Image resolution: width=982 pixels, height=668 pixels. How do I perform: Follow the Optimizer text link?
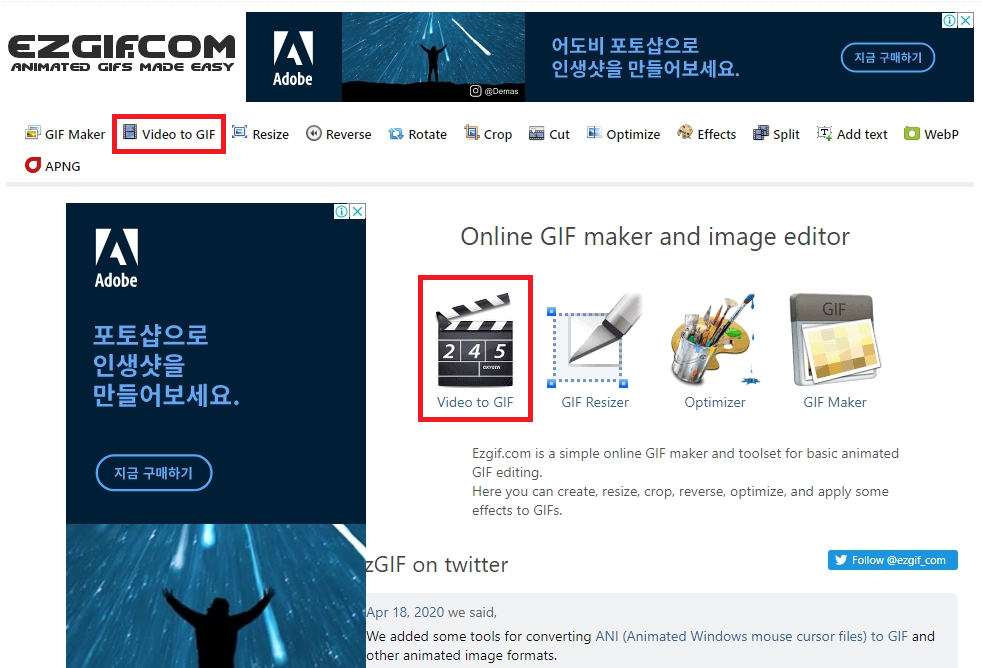point(715,402)
